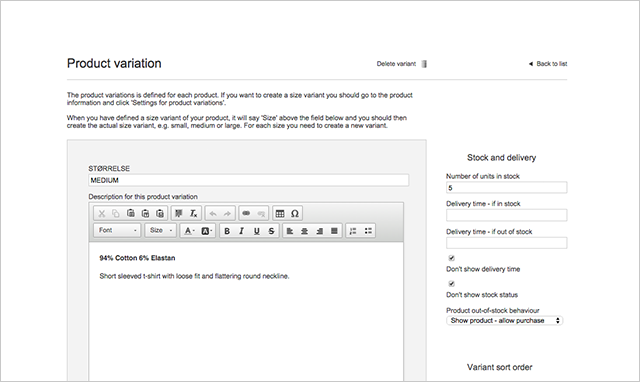Toggle Italic formatting
Viewport: 640px width, 382px height.
[242, 231]
